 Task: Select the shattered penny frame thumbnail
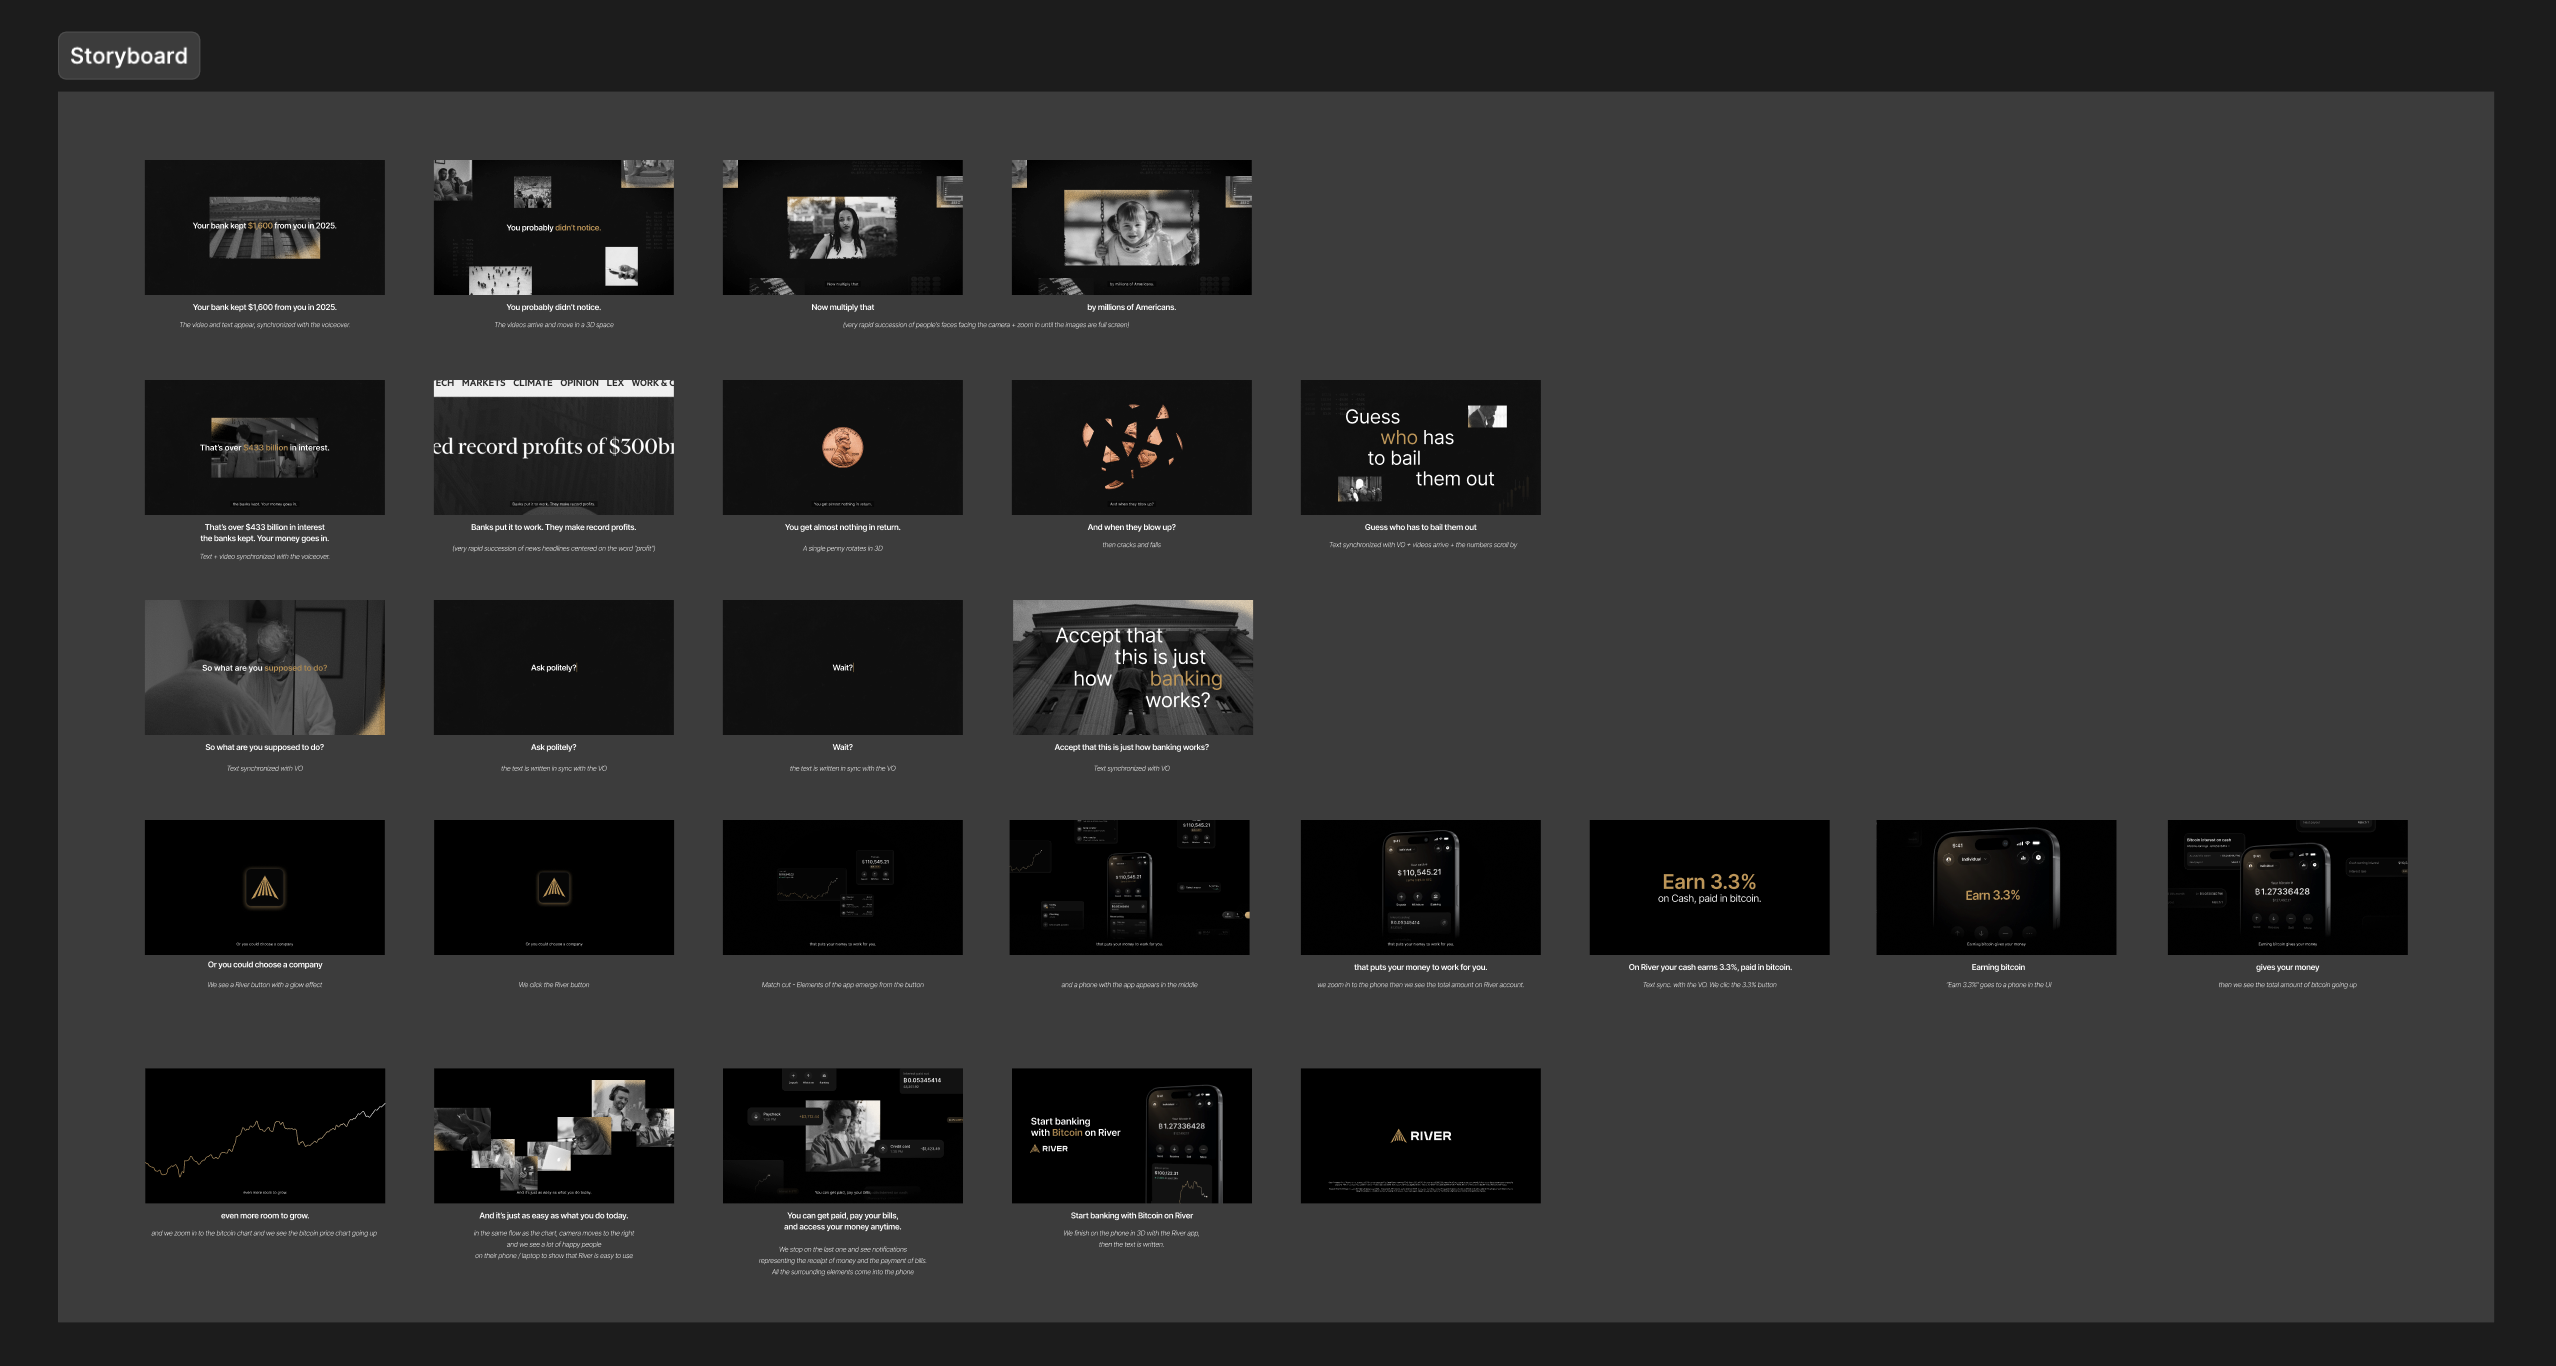(1132, 447)
